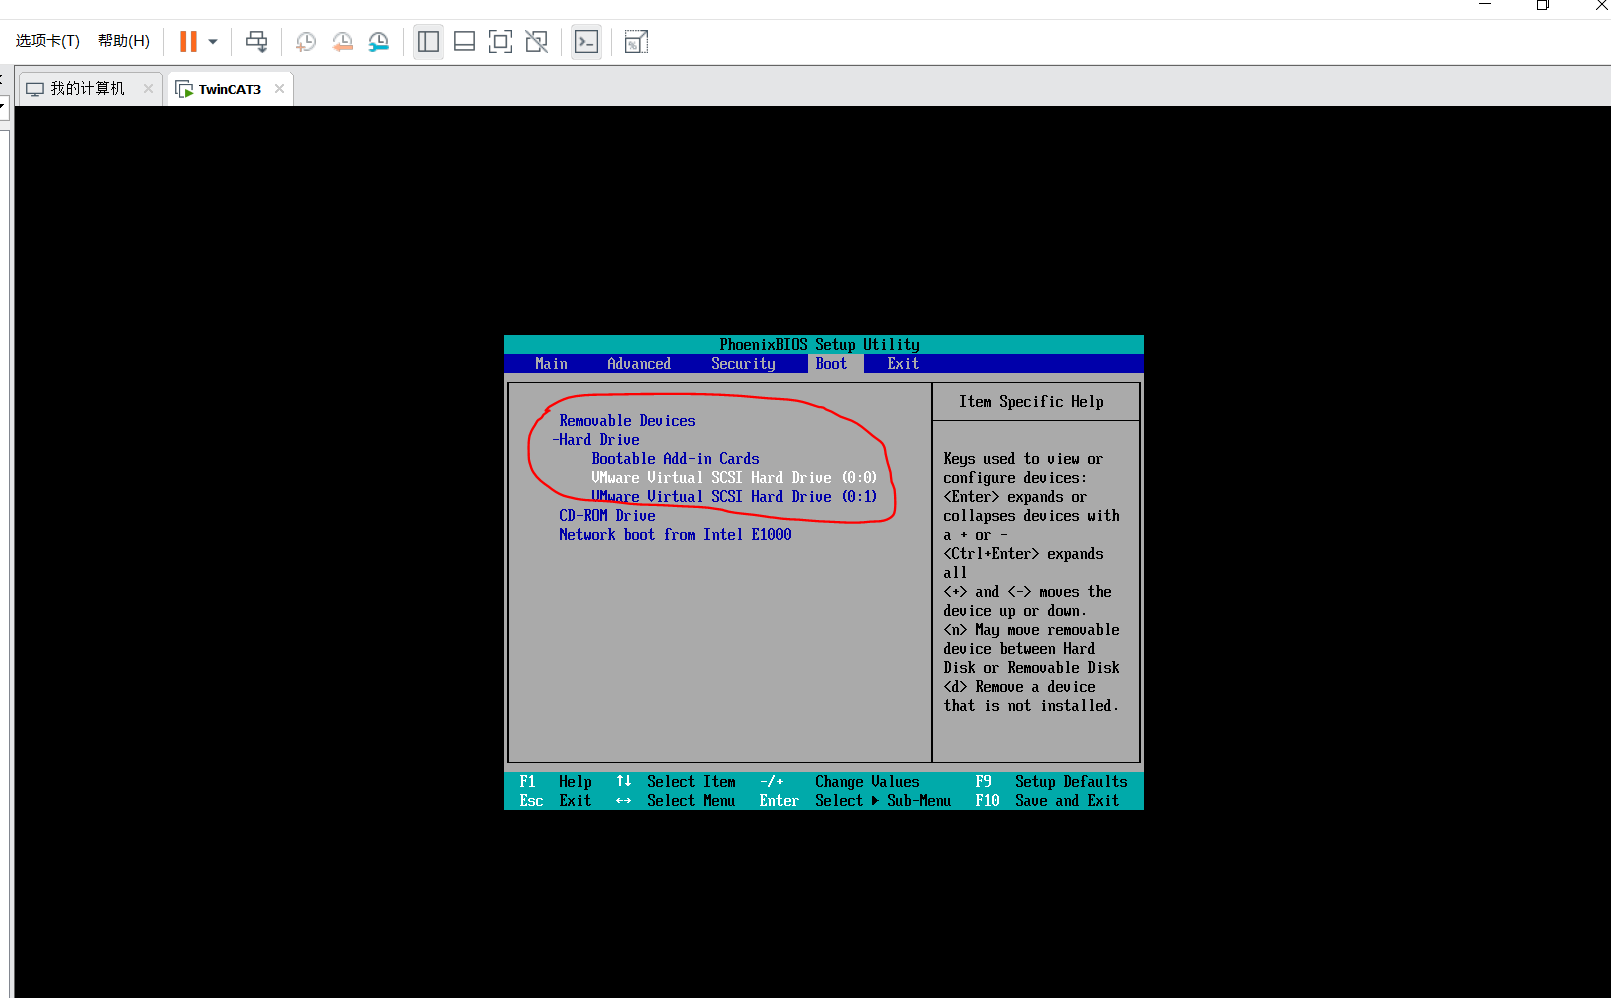Switch to the TwinCAT3 tab
The height and width of the screenshot is (998, 1611).
[229, 89]
